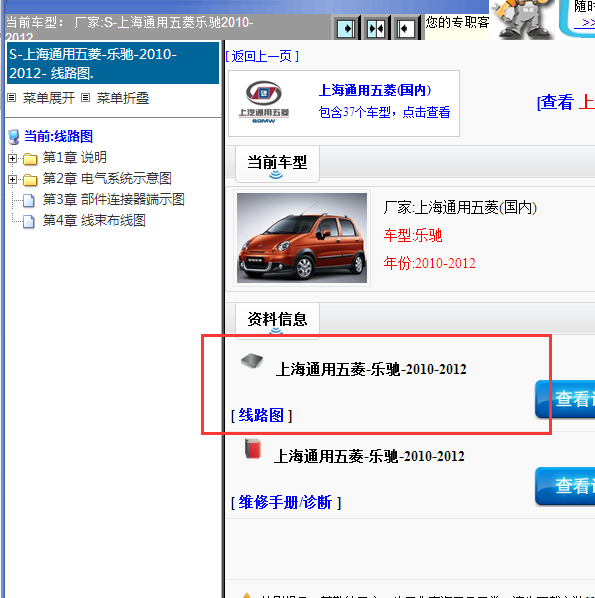Open the 线路图 link
Image resolution: width=595 pixels, height=598 pixels.
coord(261,415)
